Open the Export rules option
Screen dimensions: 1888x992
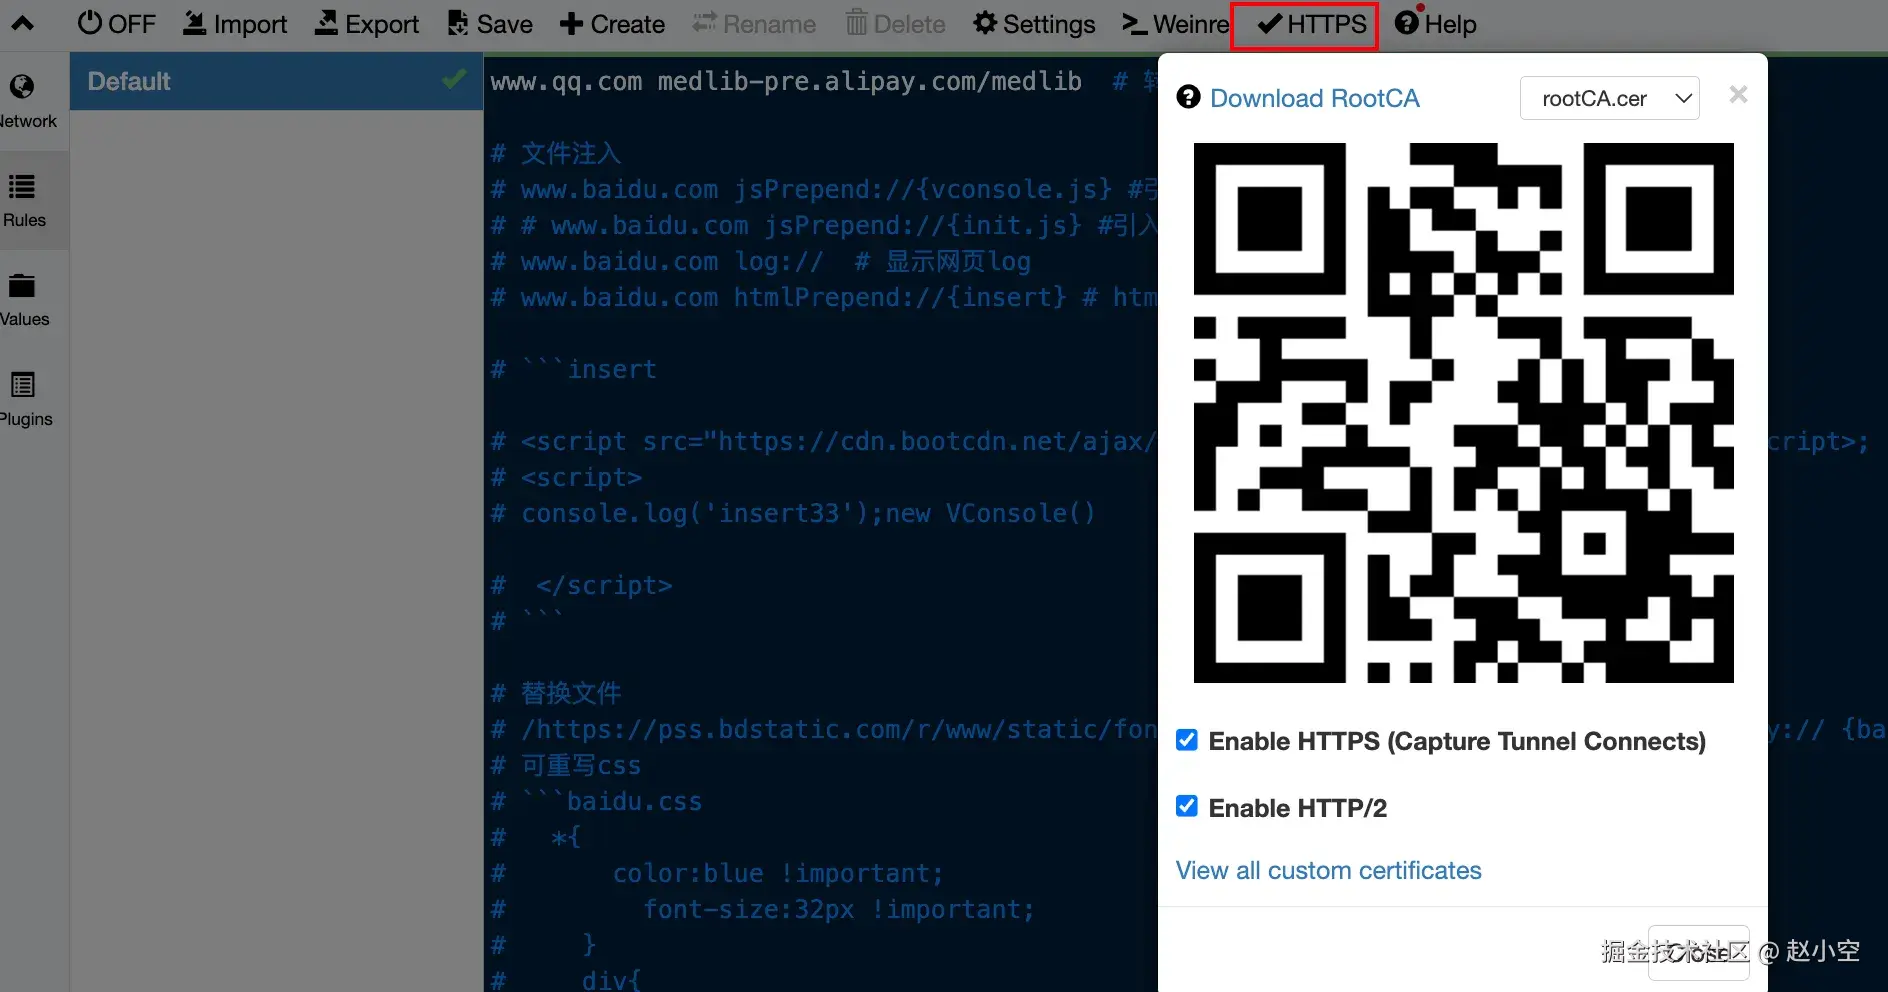pyautogui.click(x=367, y=24)
